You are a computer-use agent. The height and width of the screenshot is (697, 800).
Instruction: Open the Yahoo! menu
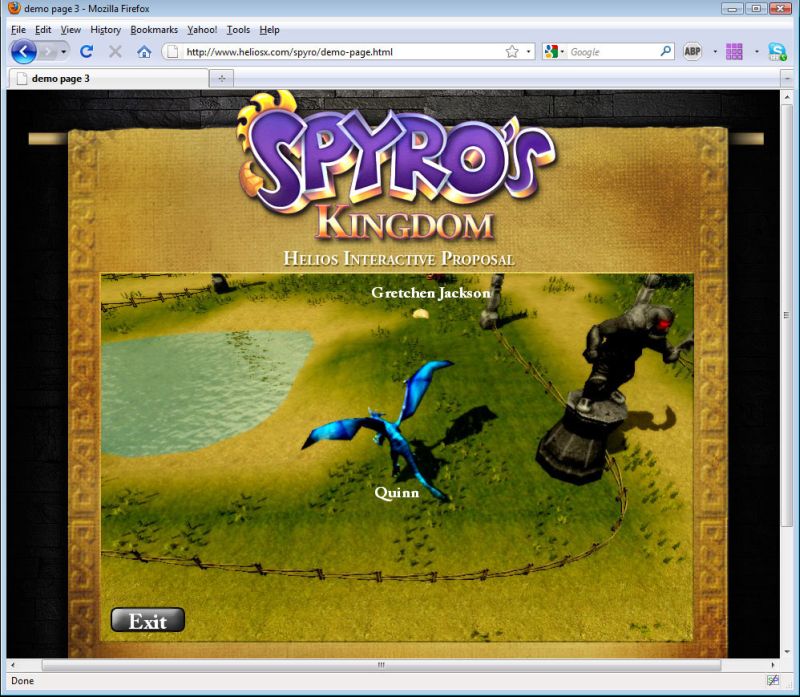point(202,30)
